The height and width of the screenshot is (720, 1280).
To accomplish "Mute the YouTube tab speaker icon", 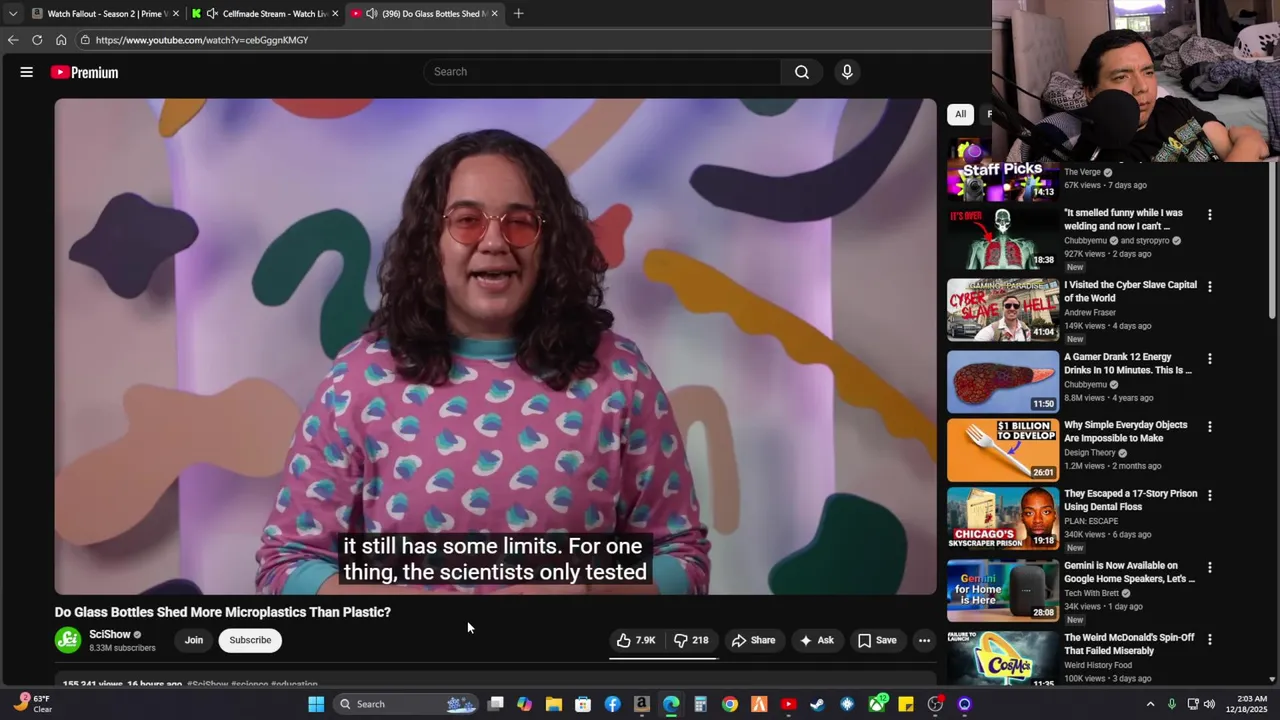I will click(372, 14).
